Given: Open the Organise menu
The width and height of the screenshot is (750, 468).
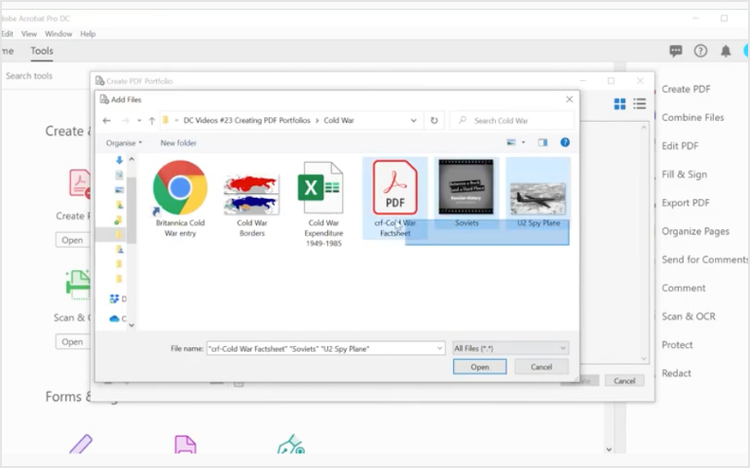Looking at the screenshot, I should click(x=124, y=143).
